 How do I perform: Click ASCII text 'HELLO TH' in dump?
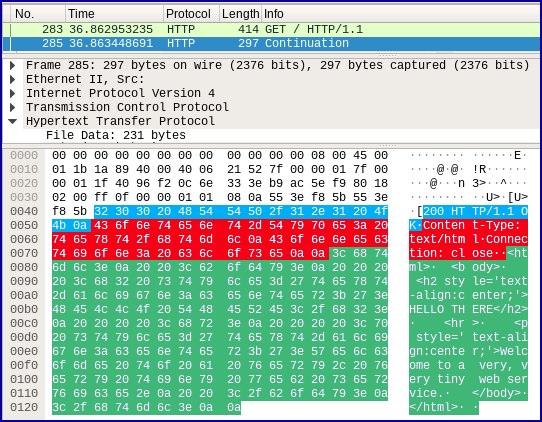point(437,309)
